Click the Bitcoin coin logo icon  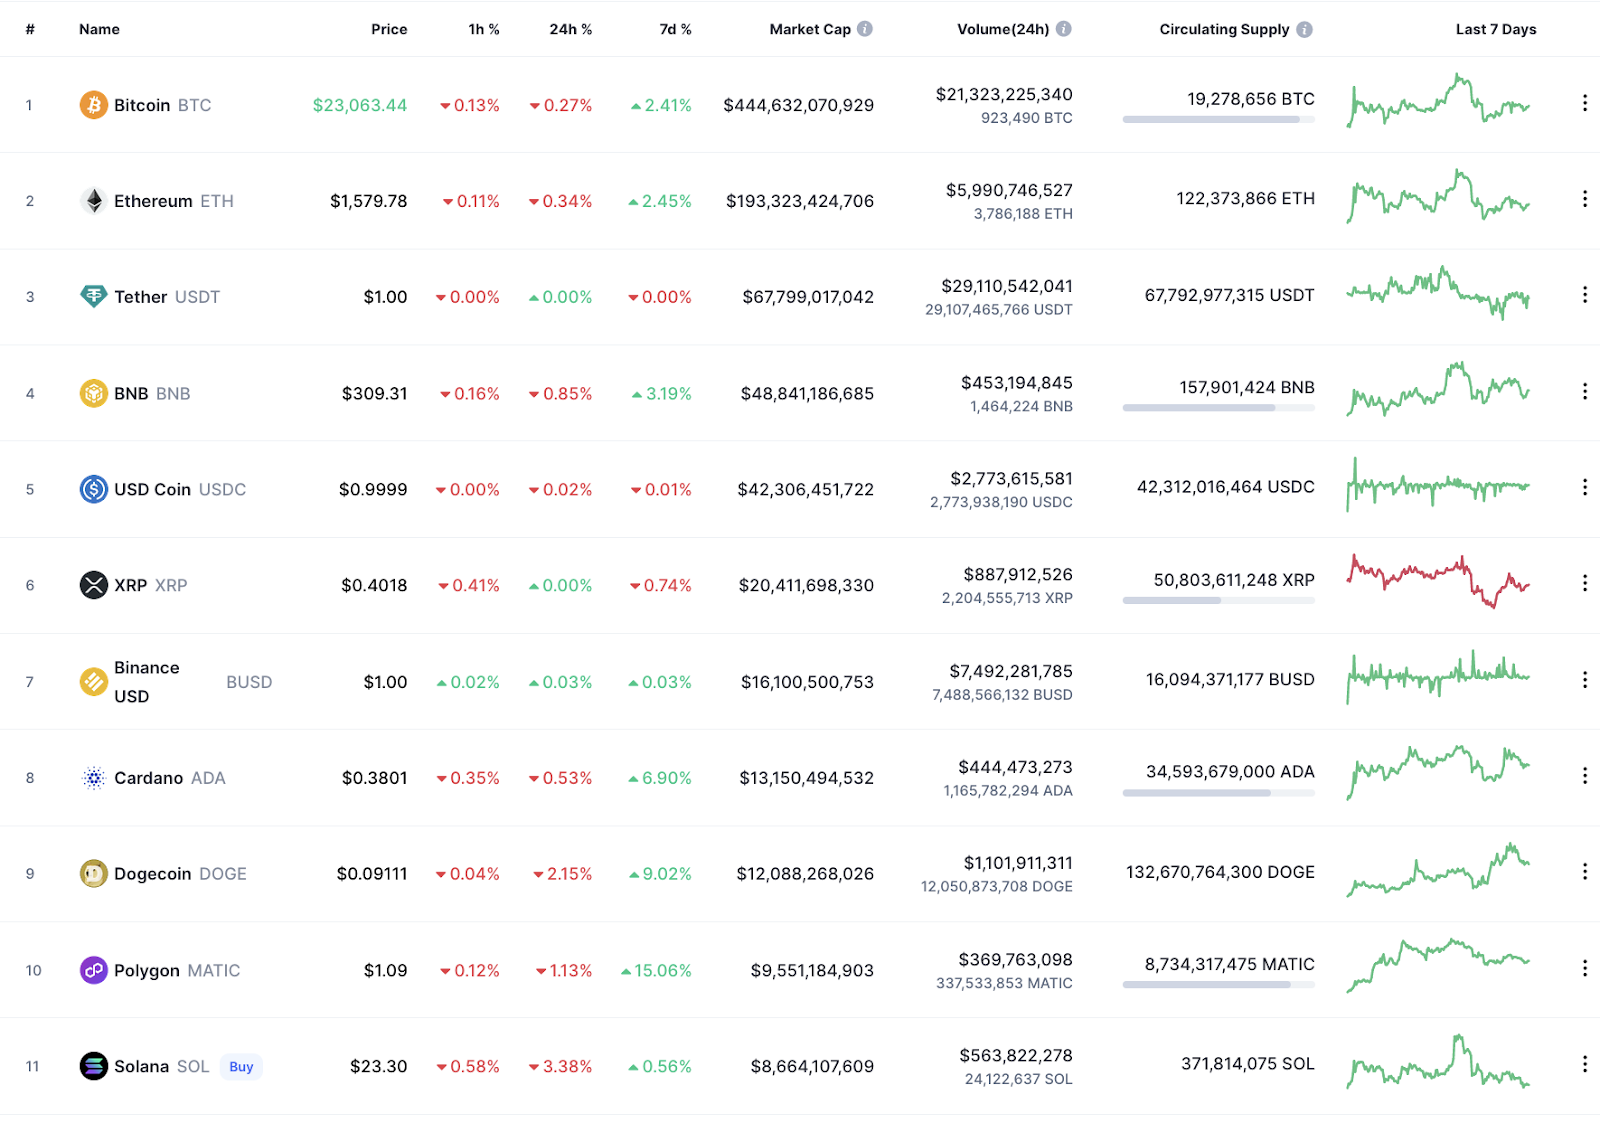(93, 105)
